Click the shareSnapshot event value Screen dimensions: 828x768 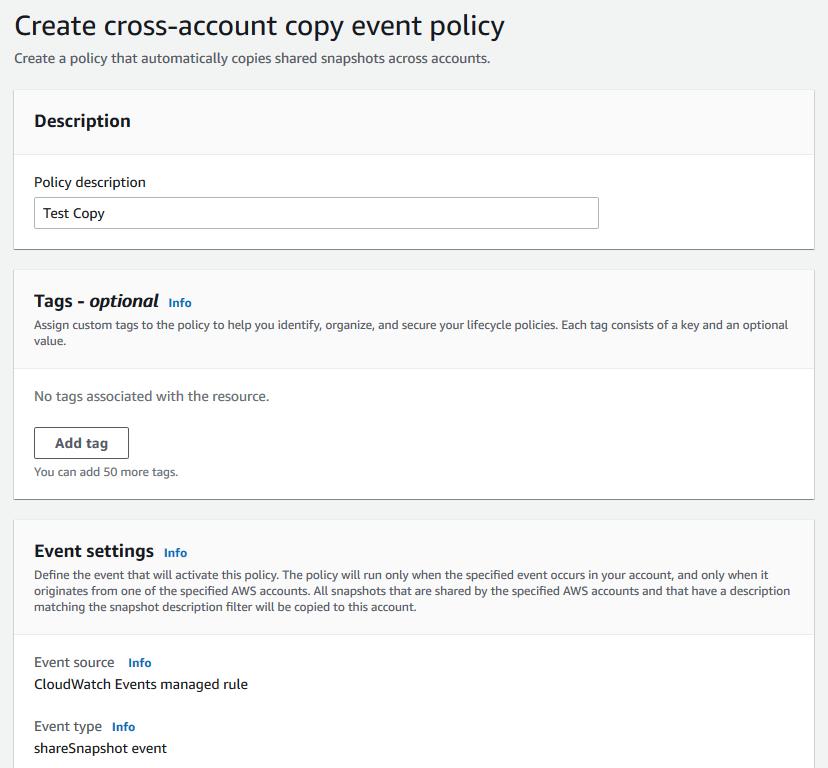pos(100,747)
